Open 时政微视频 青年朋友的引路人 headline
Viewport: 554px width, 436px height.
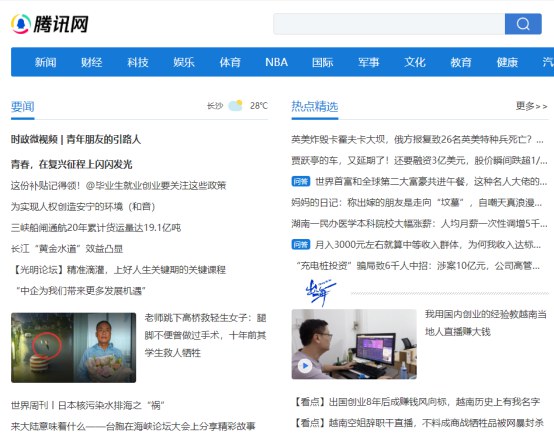pos(76,139)
